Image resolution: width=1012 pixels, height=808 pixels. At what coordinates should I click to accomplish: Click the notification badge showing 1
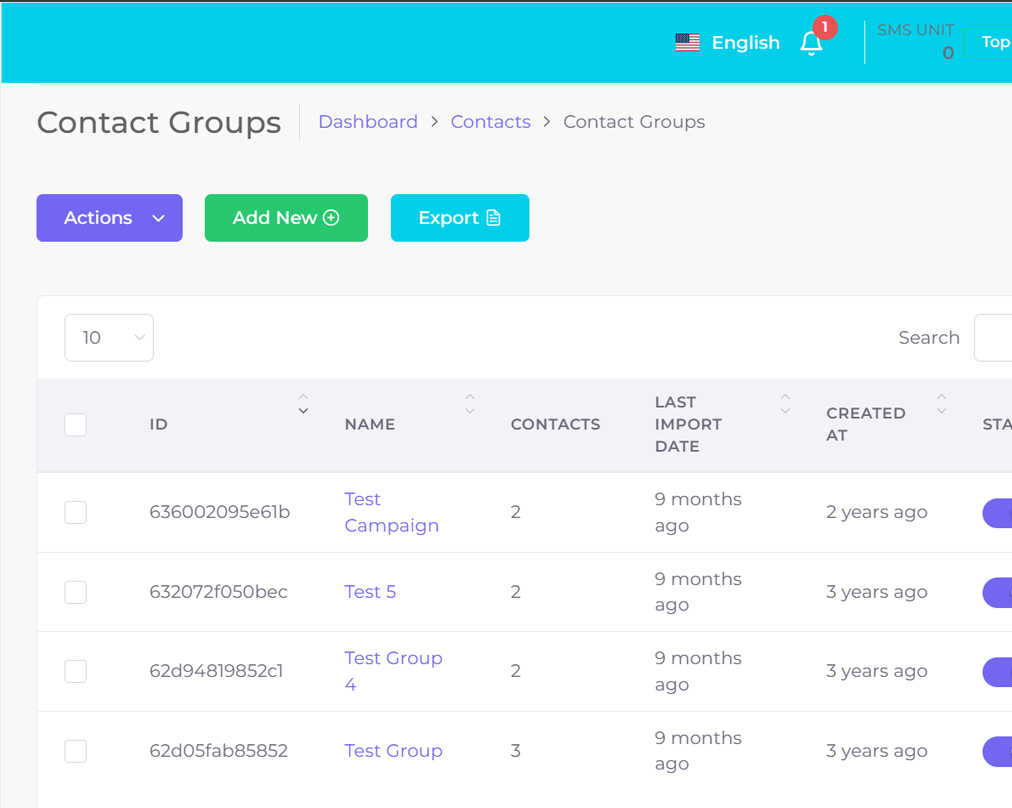824,28
